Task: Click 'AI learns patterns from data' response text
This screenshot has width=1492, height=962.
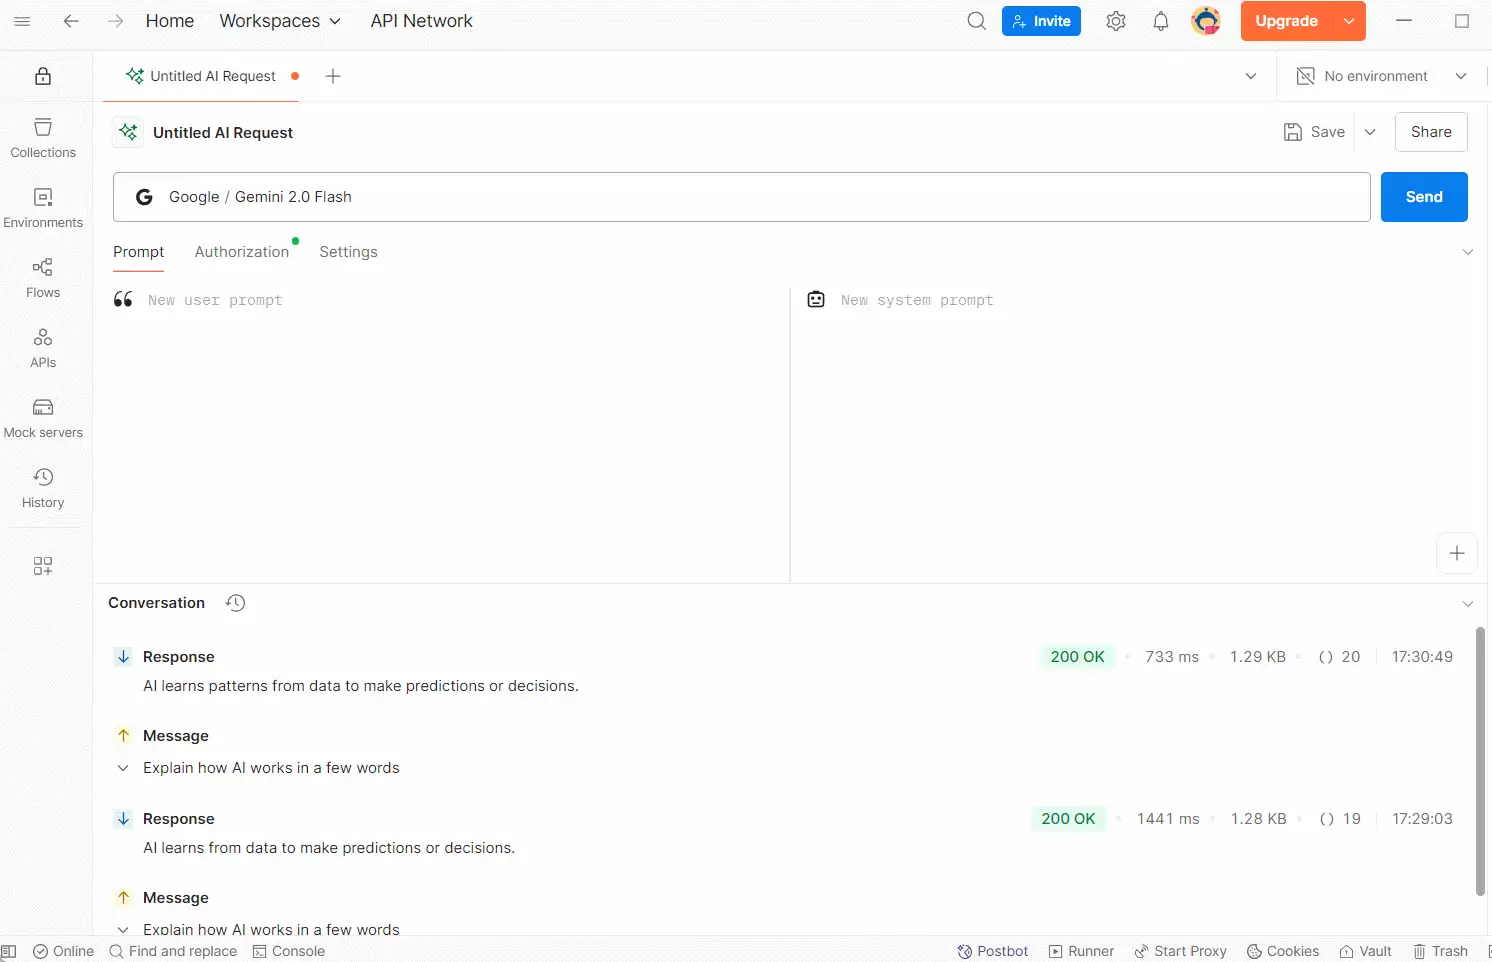Action: [361, 686]
